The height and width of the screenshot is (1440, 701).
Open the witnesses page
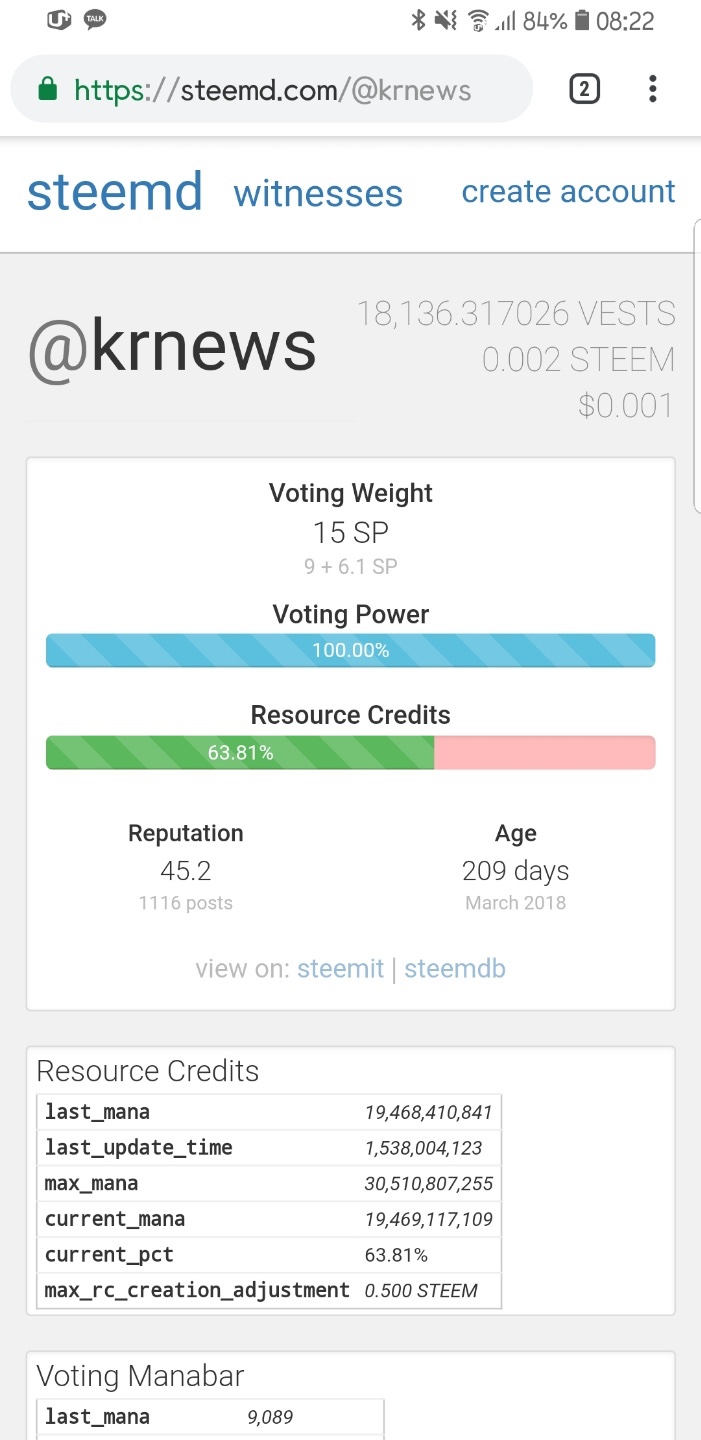318,193
